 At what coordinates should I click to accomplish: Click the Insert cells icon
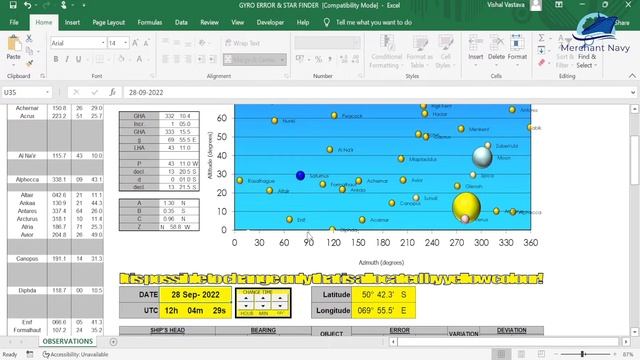(x=476, y=43)
